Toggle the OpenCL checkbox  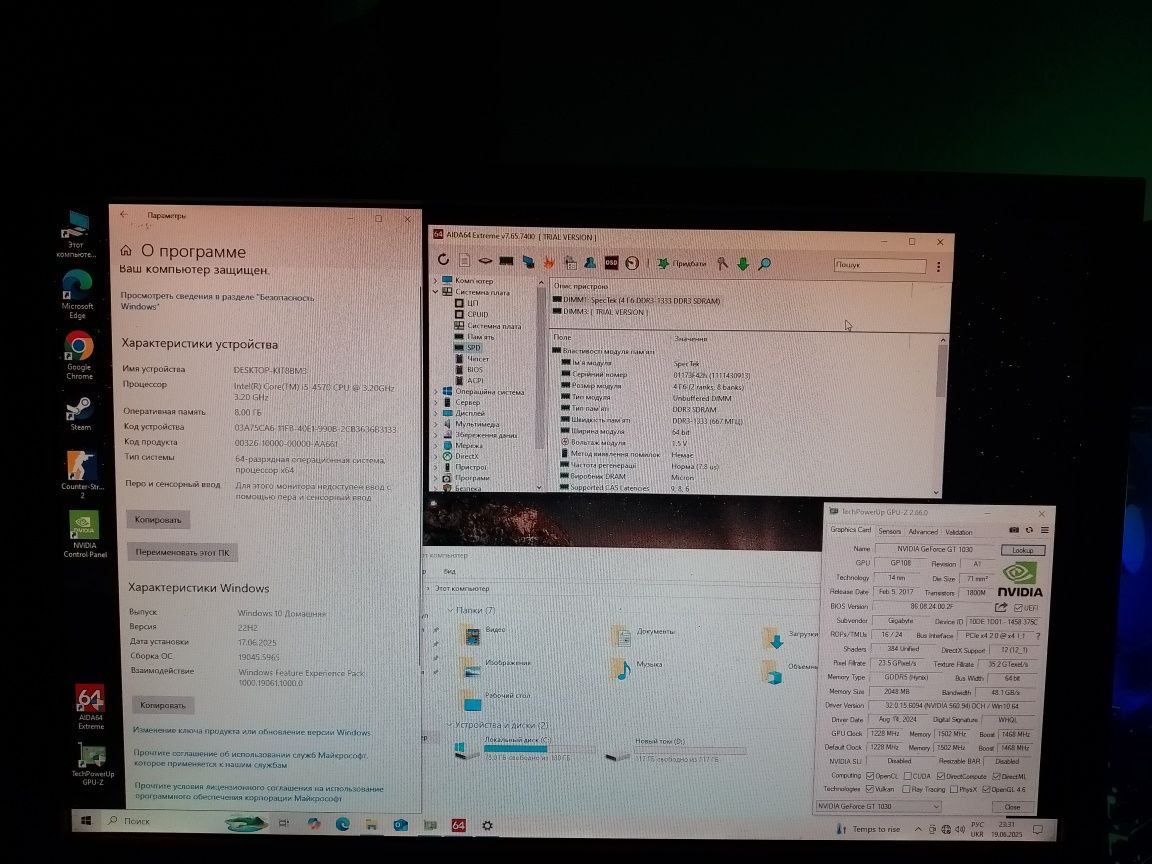click(x=870, y=776)
